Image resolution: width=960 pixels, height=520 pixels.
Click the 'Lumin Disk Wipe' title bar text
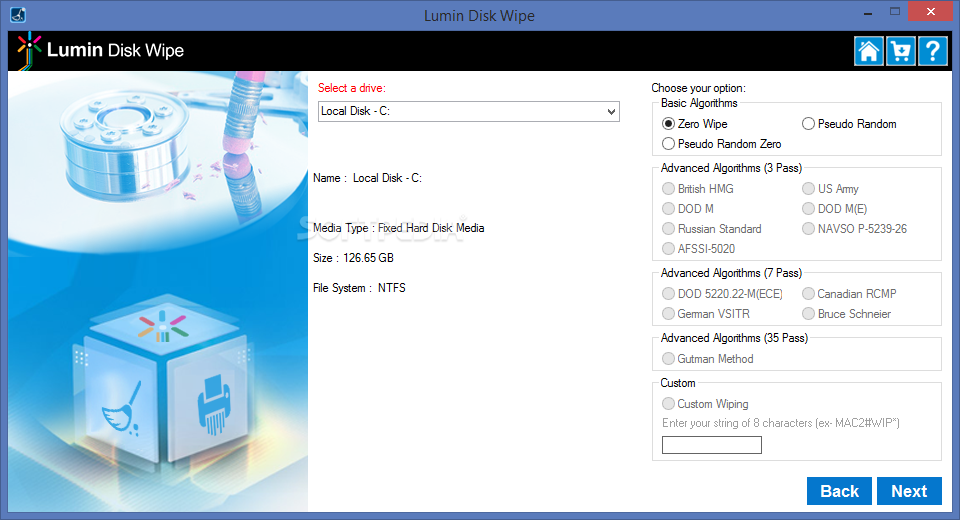point(479,15)
